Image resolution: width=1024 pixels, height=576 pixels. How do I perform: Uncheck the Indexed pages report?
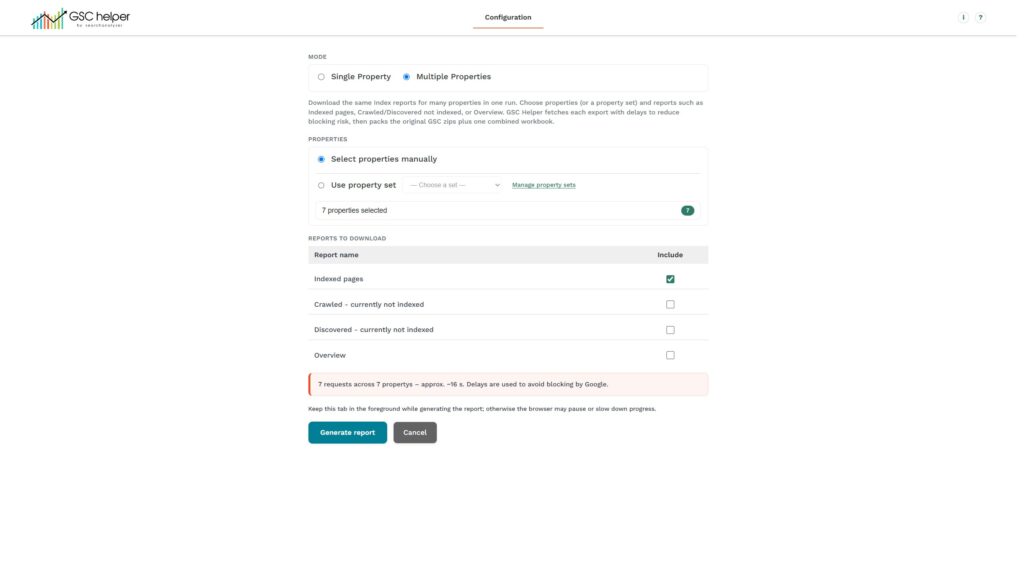click(670, 279)
